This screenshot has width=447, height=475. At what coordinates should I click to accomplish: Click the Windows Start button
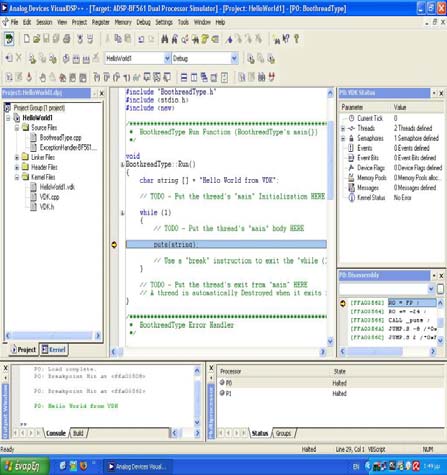tap(25, 466)
